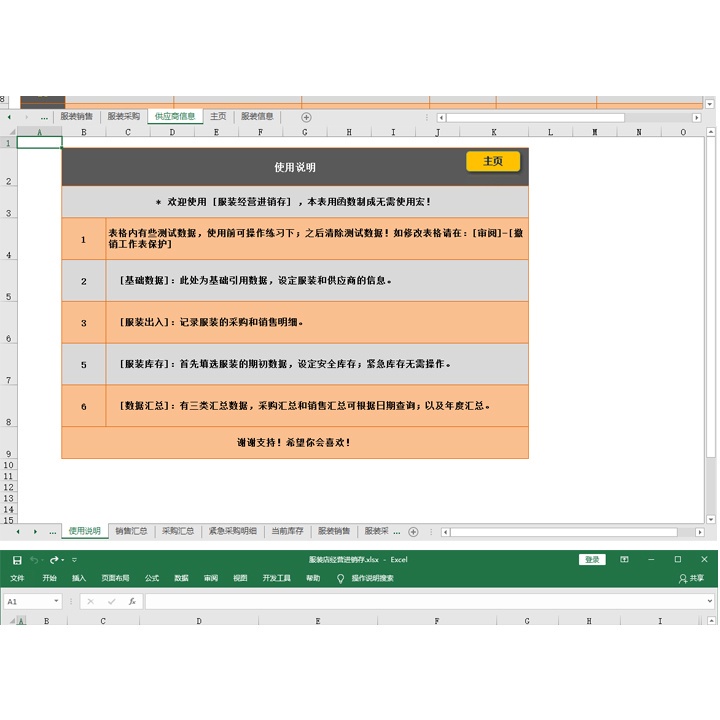
Task: Click the Cancel X icon in formula bar
Action: pos(90,602)
